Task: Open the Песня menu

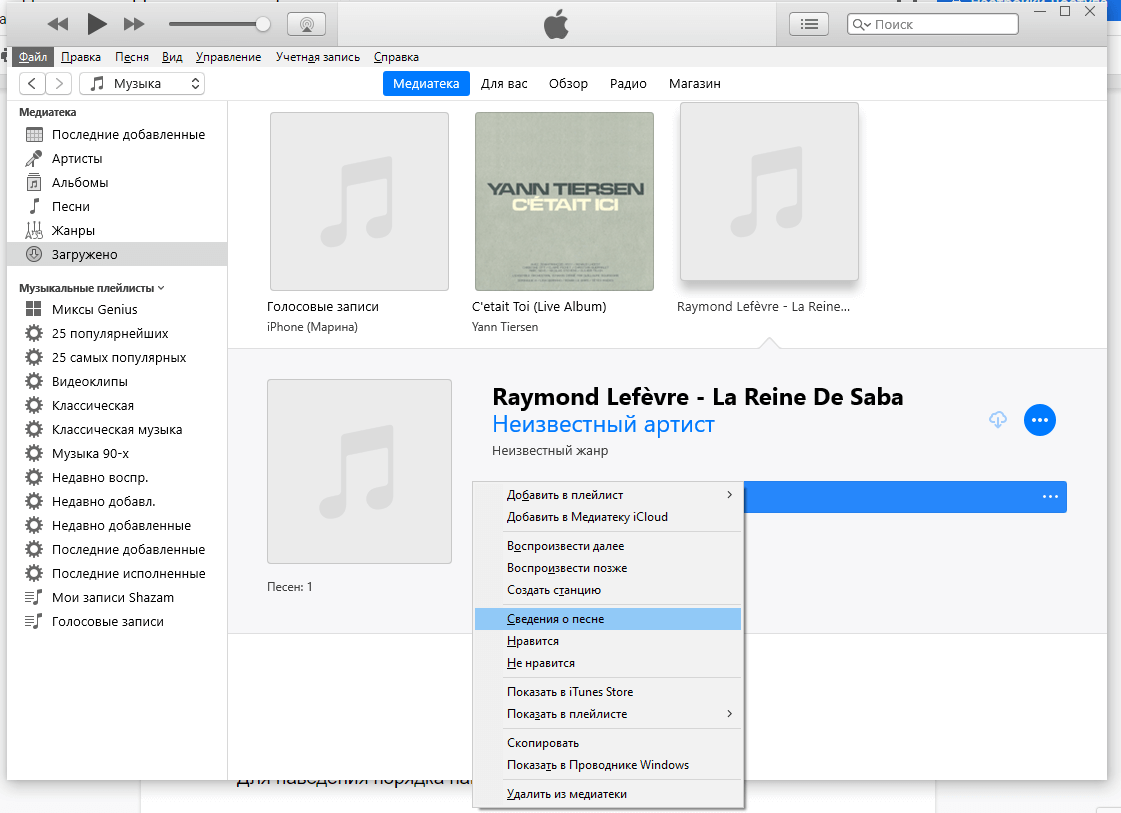Action: pos(132,57)
